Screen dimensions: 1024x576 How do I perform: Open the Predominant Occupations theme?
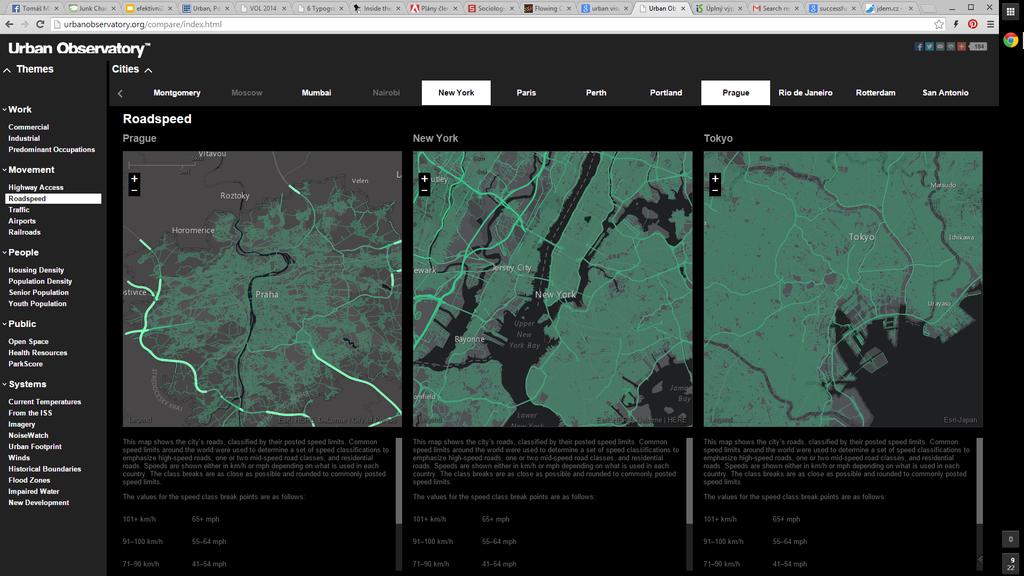(x=52, y=150)
